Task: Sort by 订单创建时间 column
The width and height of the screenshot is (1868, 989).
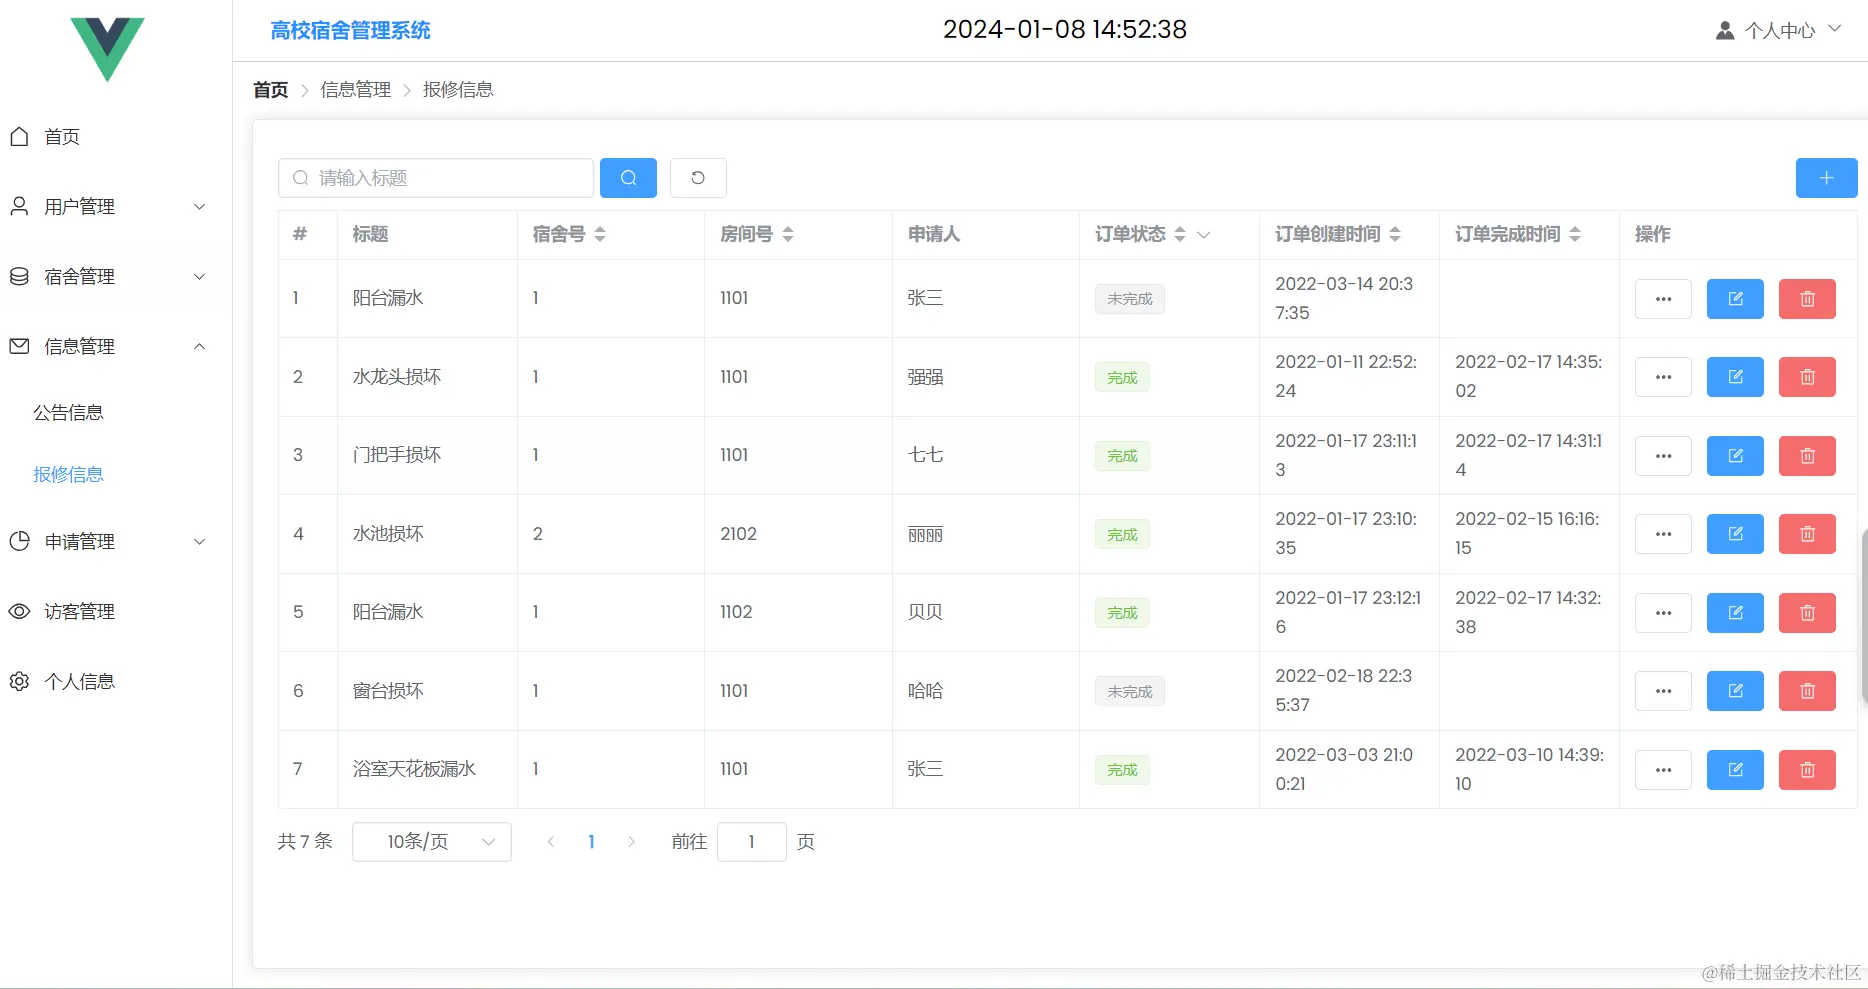Action: [x=1395, y=235]
